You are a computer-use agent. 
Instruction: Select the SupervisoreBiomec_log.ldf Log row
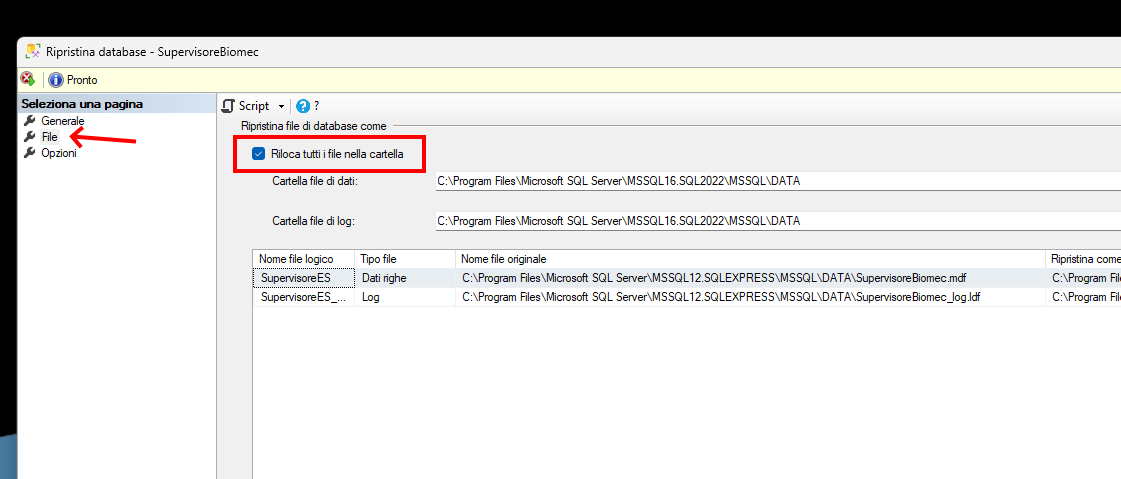[x=650, y=298]
